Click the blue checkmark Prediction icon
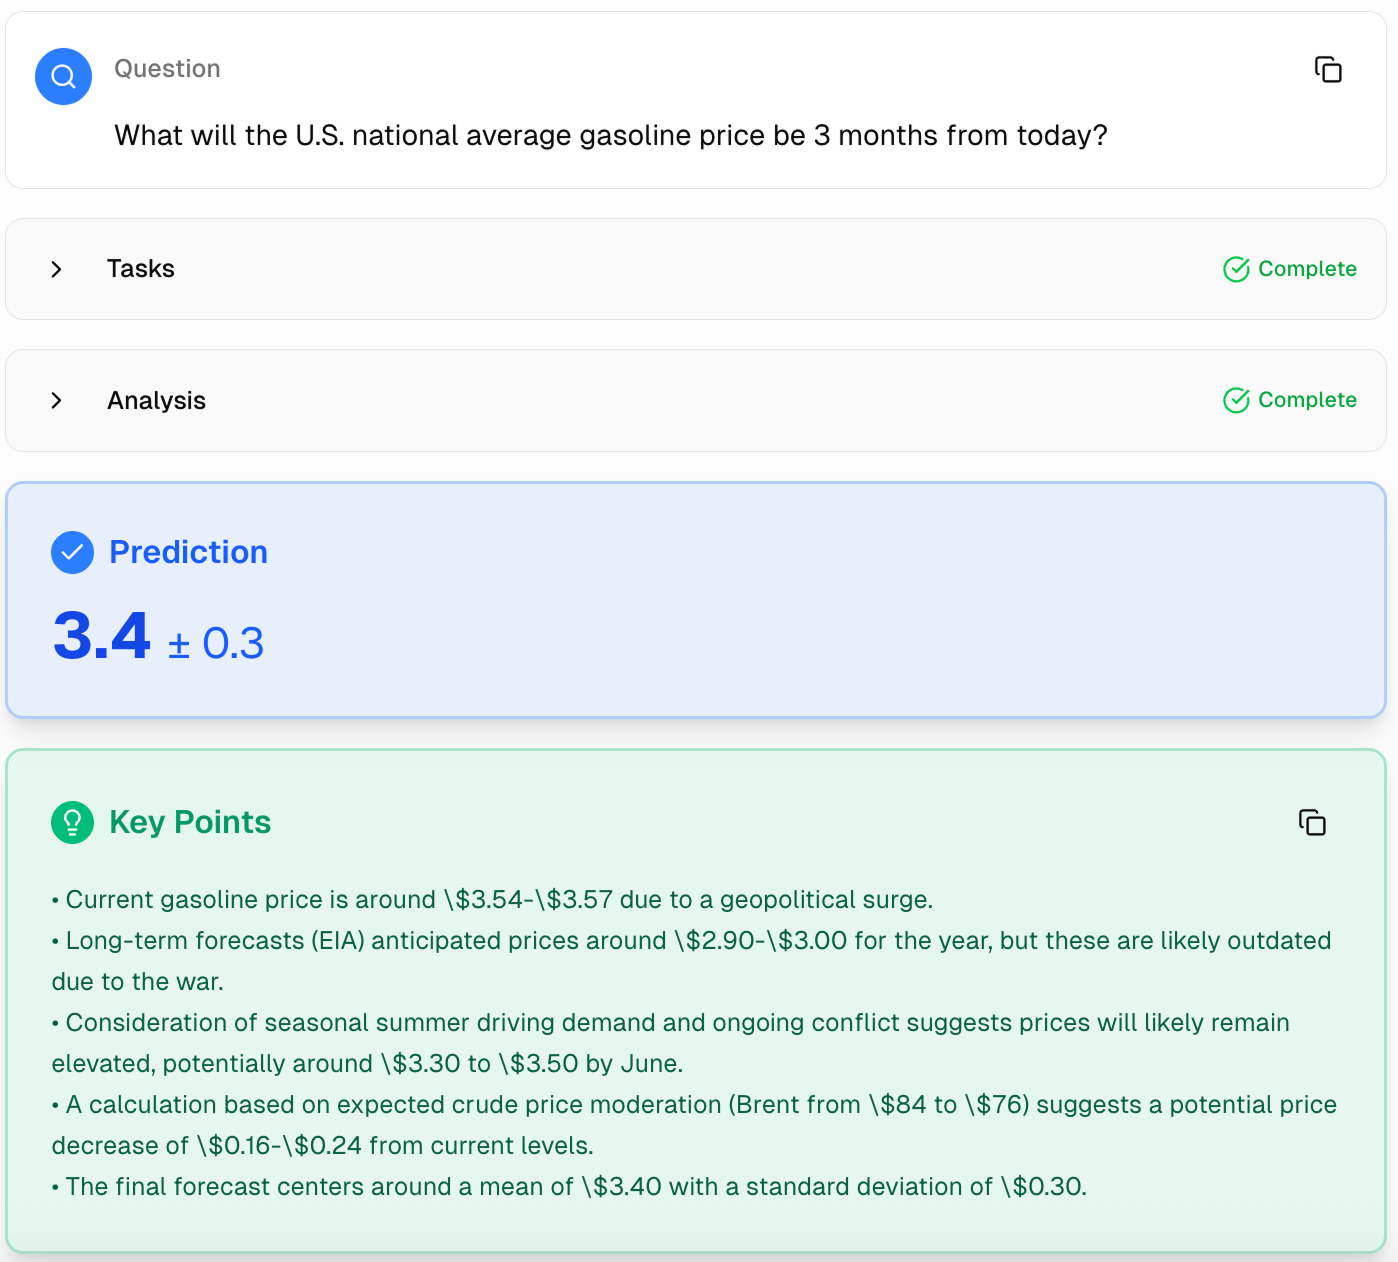 [x=72, y=552]
